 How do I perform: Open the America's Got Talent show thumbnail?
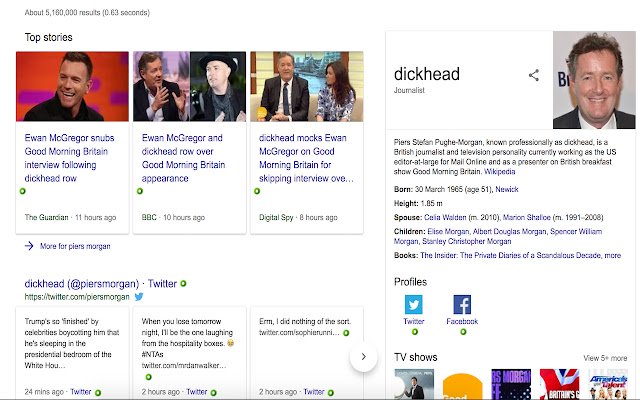click(x=608, y=384)
